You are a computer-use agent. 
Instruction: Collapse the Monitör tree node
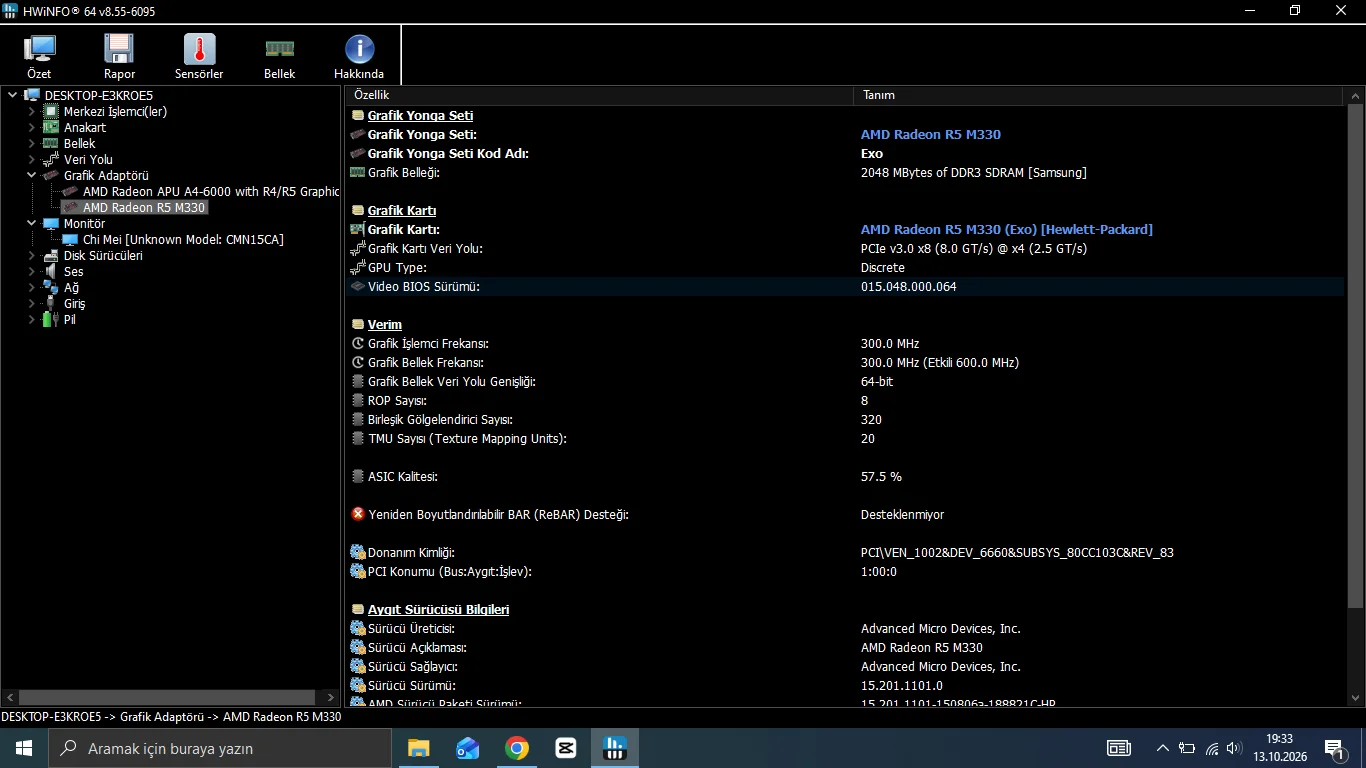click(x=32, y=224)
